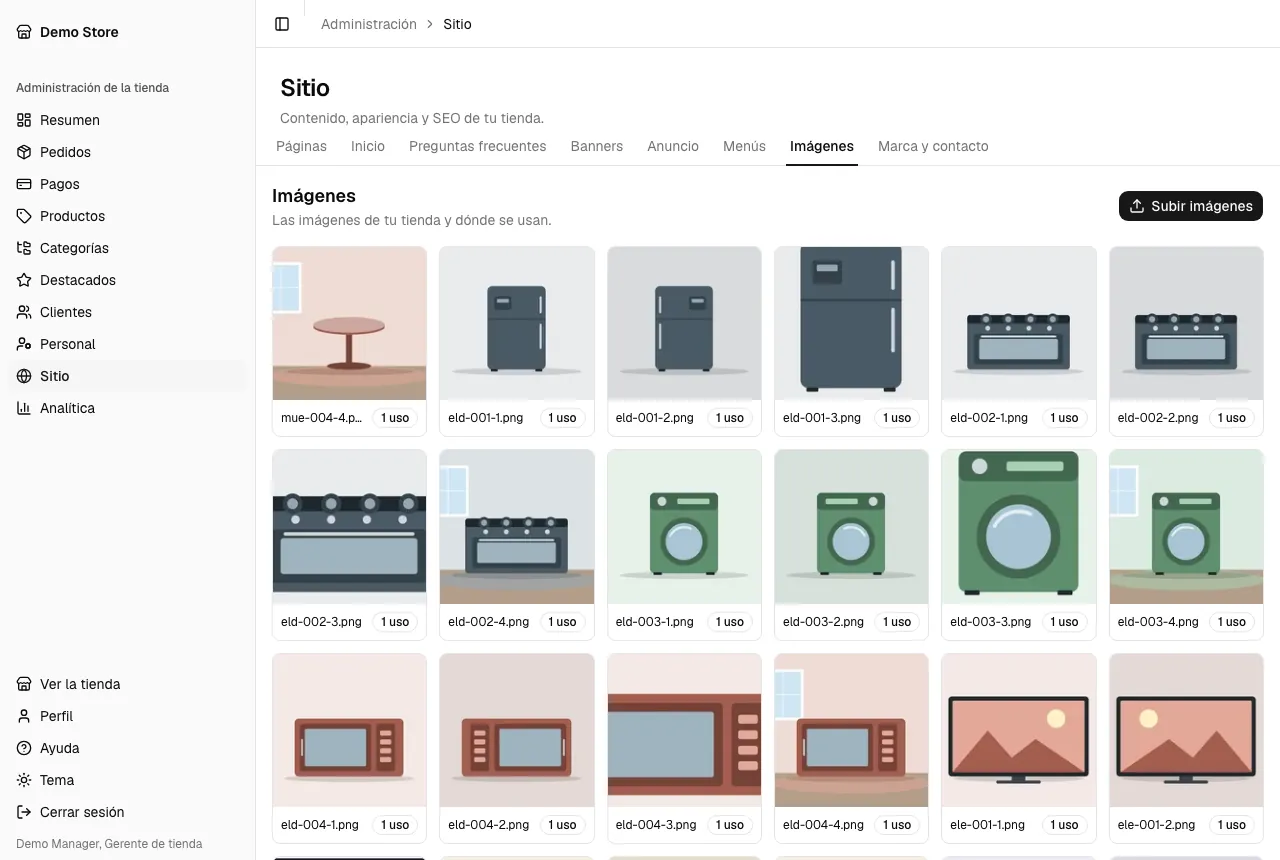Select the Preguntas frecuentes tab
The height and width of the screenshot is (860, 1280).
click(x=478, y=146)
